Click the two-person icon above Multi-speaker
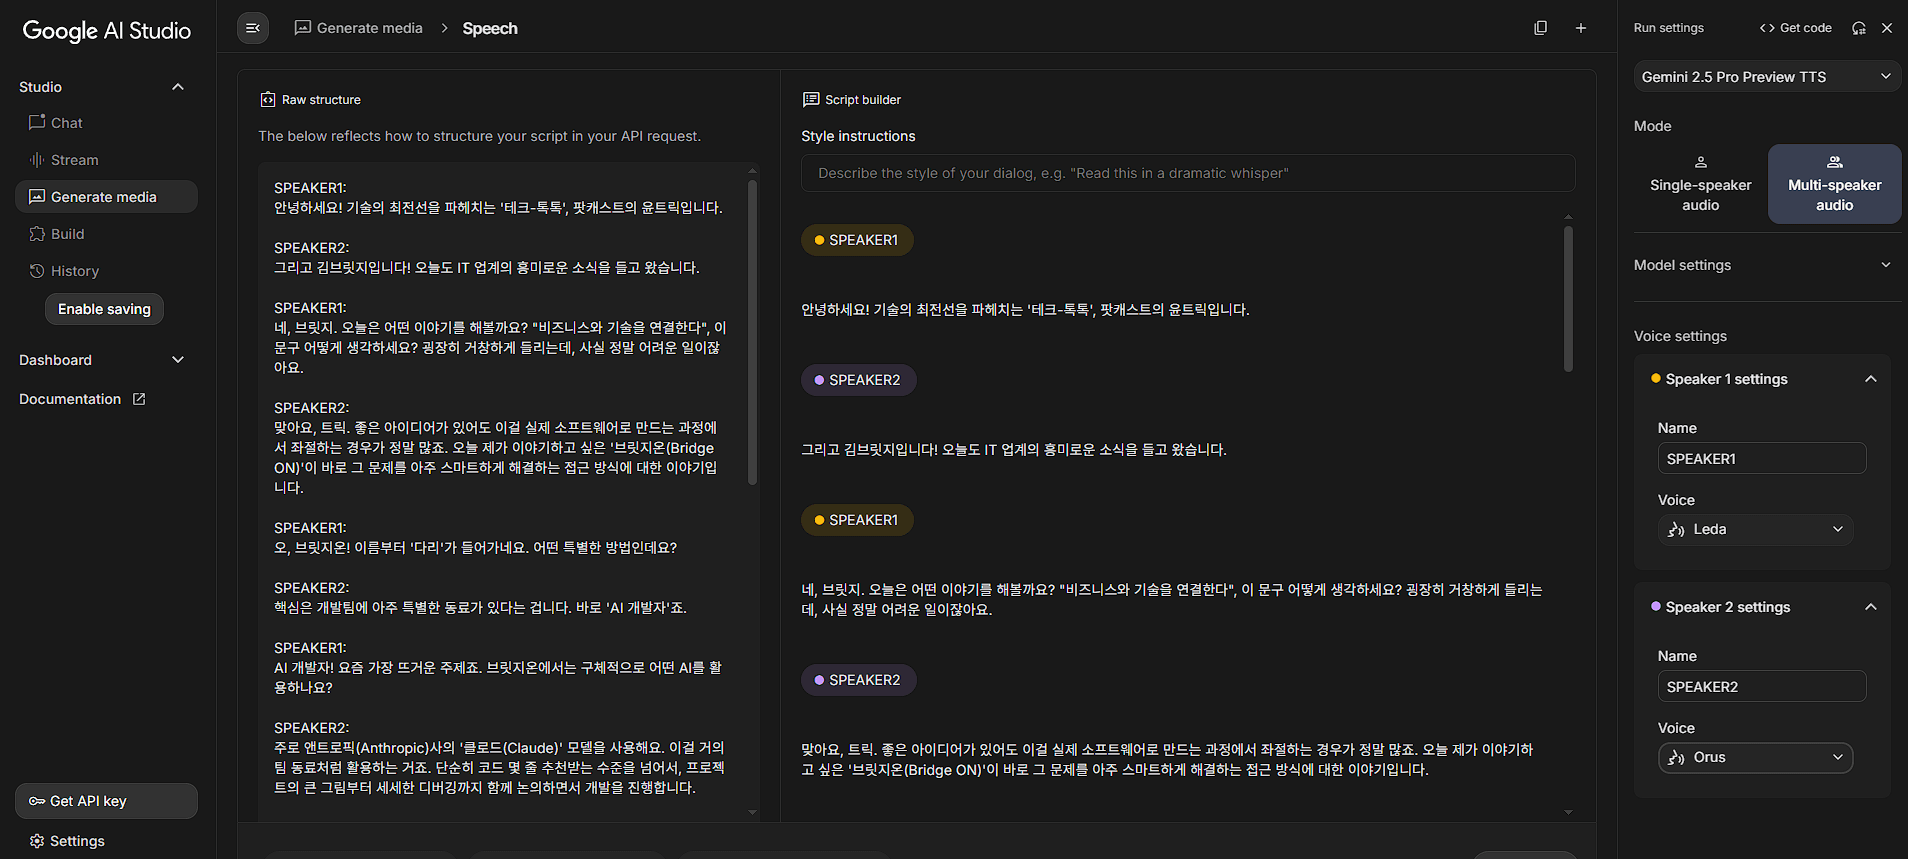The height and width of the screenshot is (859, 1908). [x=1834, y=162]
